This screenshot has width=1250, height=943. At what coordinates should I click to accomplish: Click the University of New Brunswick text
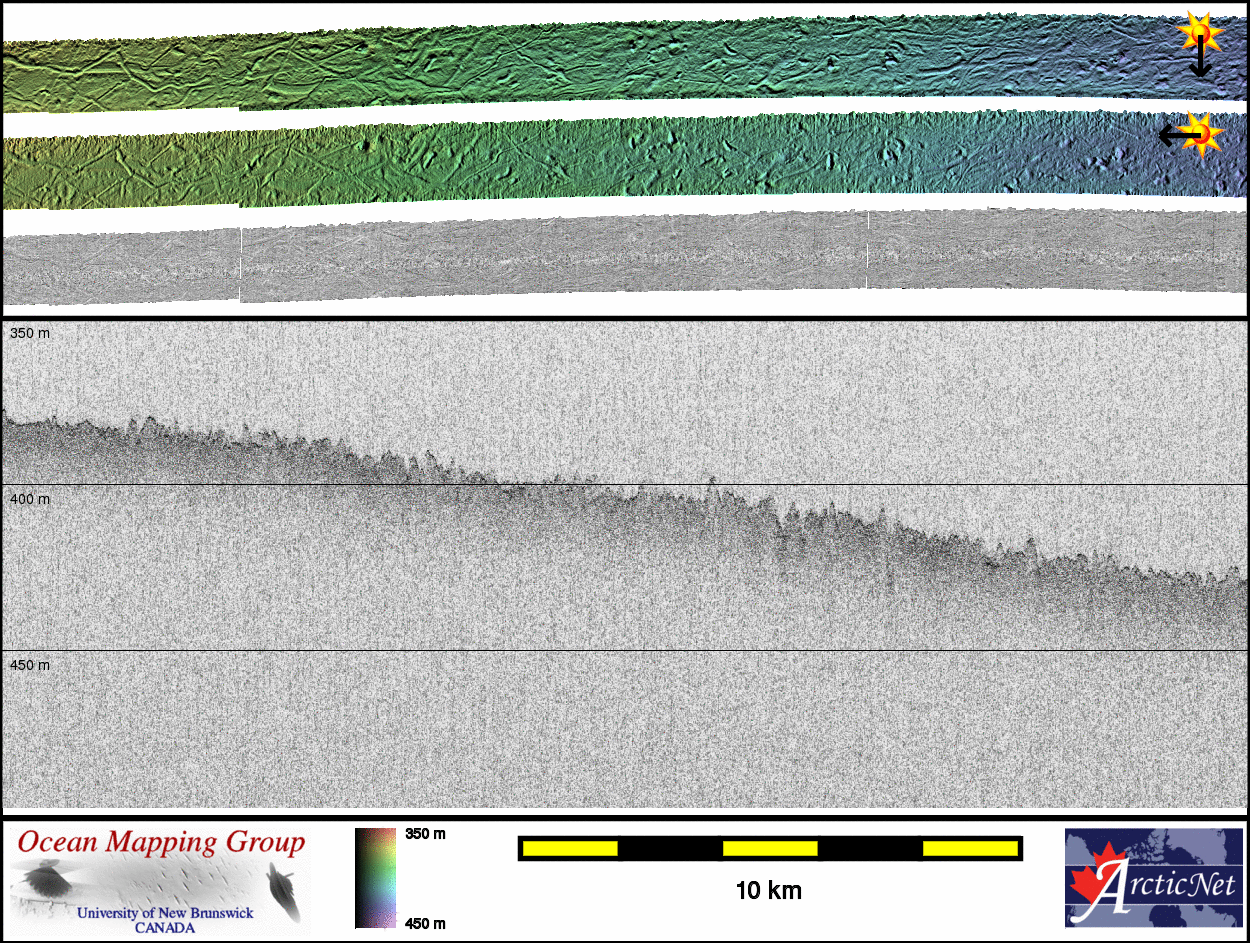click(x=165, y=913)
